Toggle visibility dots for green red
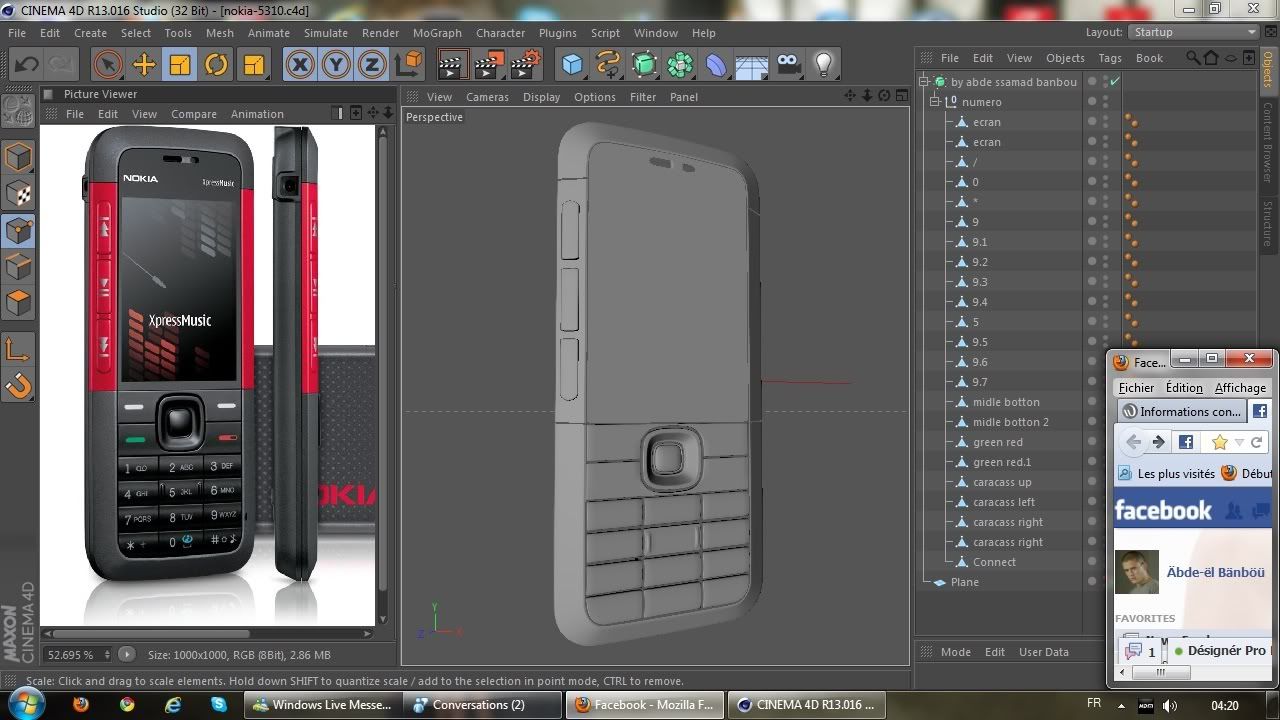Viewport: 1280px width, 720px height. (x=1105, y=442)
